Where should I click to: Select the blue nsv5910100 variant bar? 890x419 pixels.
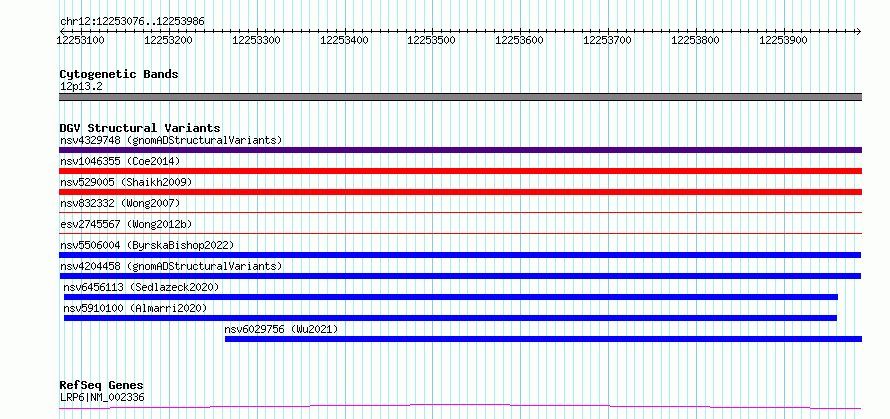pyautogui.click(x=450, y=318)
